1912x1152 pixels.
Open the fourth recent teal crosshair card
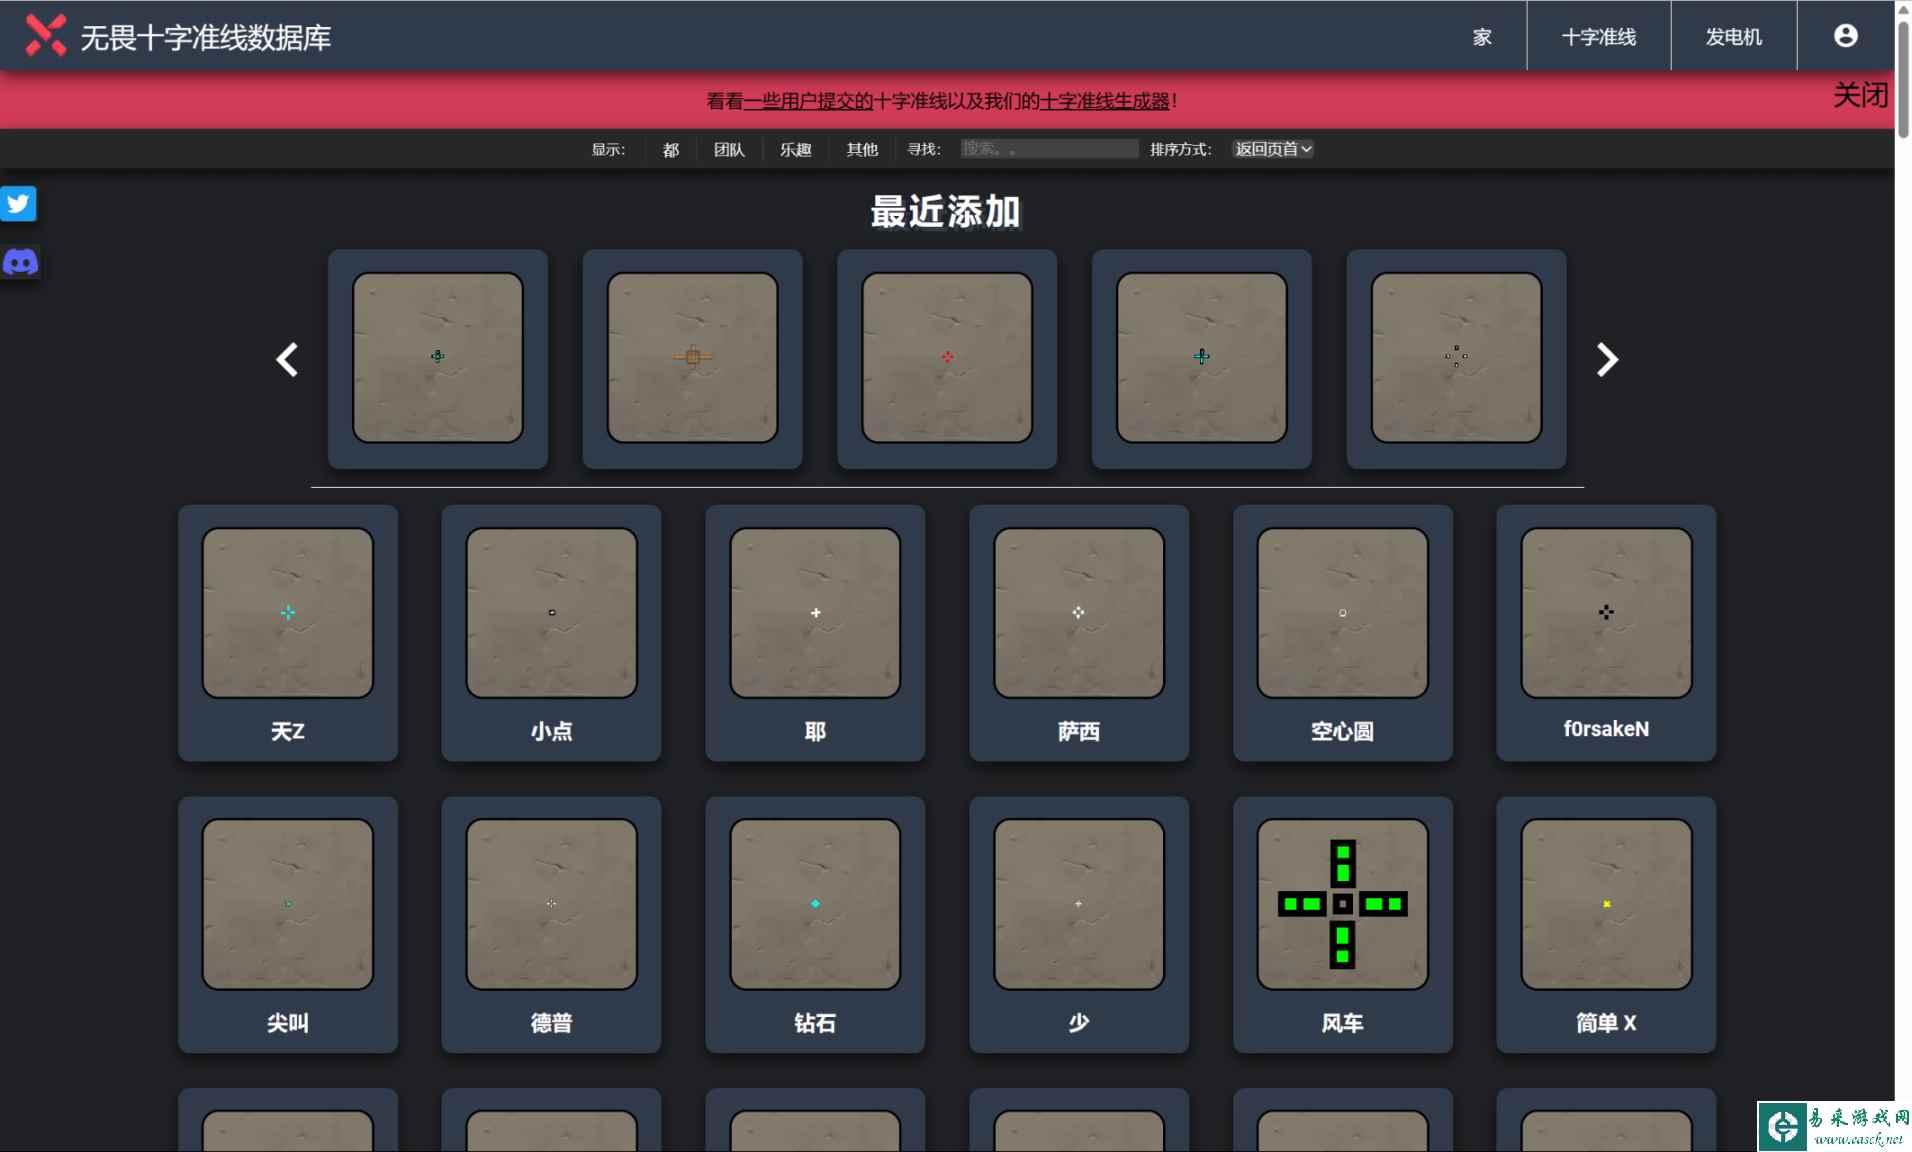point(1202,359)
